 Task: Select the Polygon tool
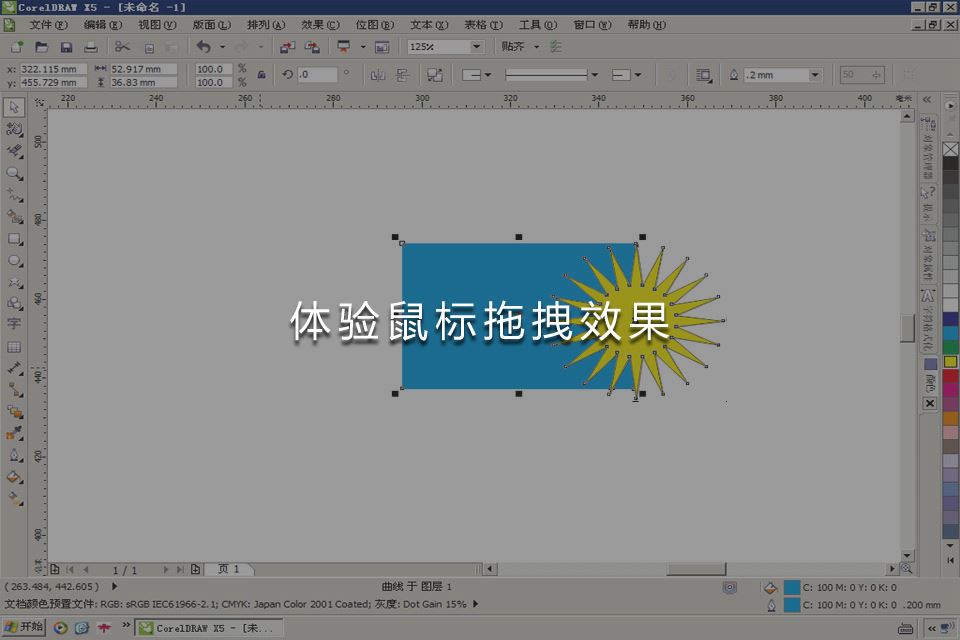[14, 282]
